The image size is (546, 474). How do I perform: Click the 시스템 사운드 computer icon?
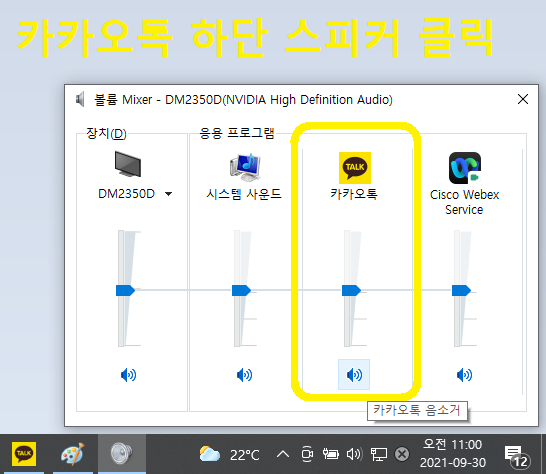[x=245, y=167]
